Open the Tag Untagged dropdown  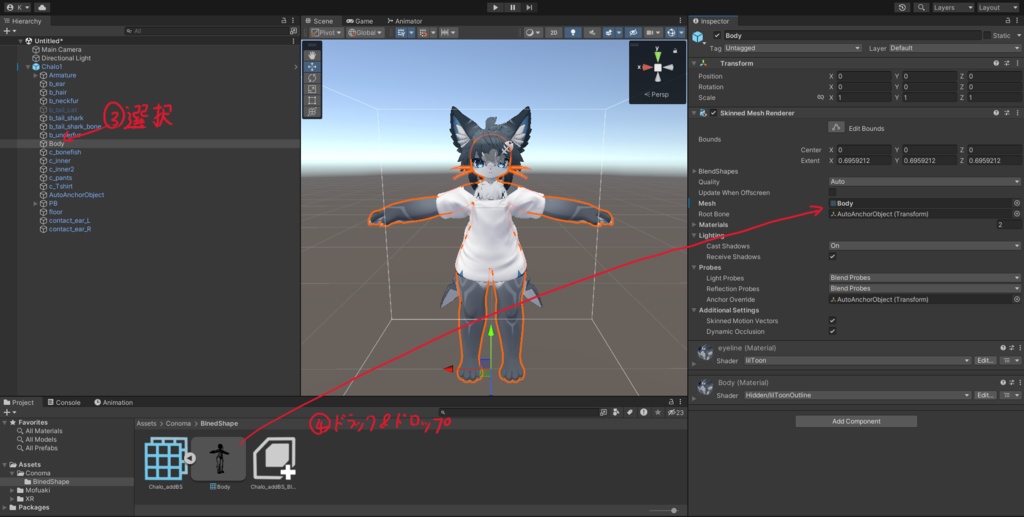[x=792, y=48]
